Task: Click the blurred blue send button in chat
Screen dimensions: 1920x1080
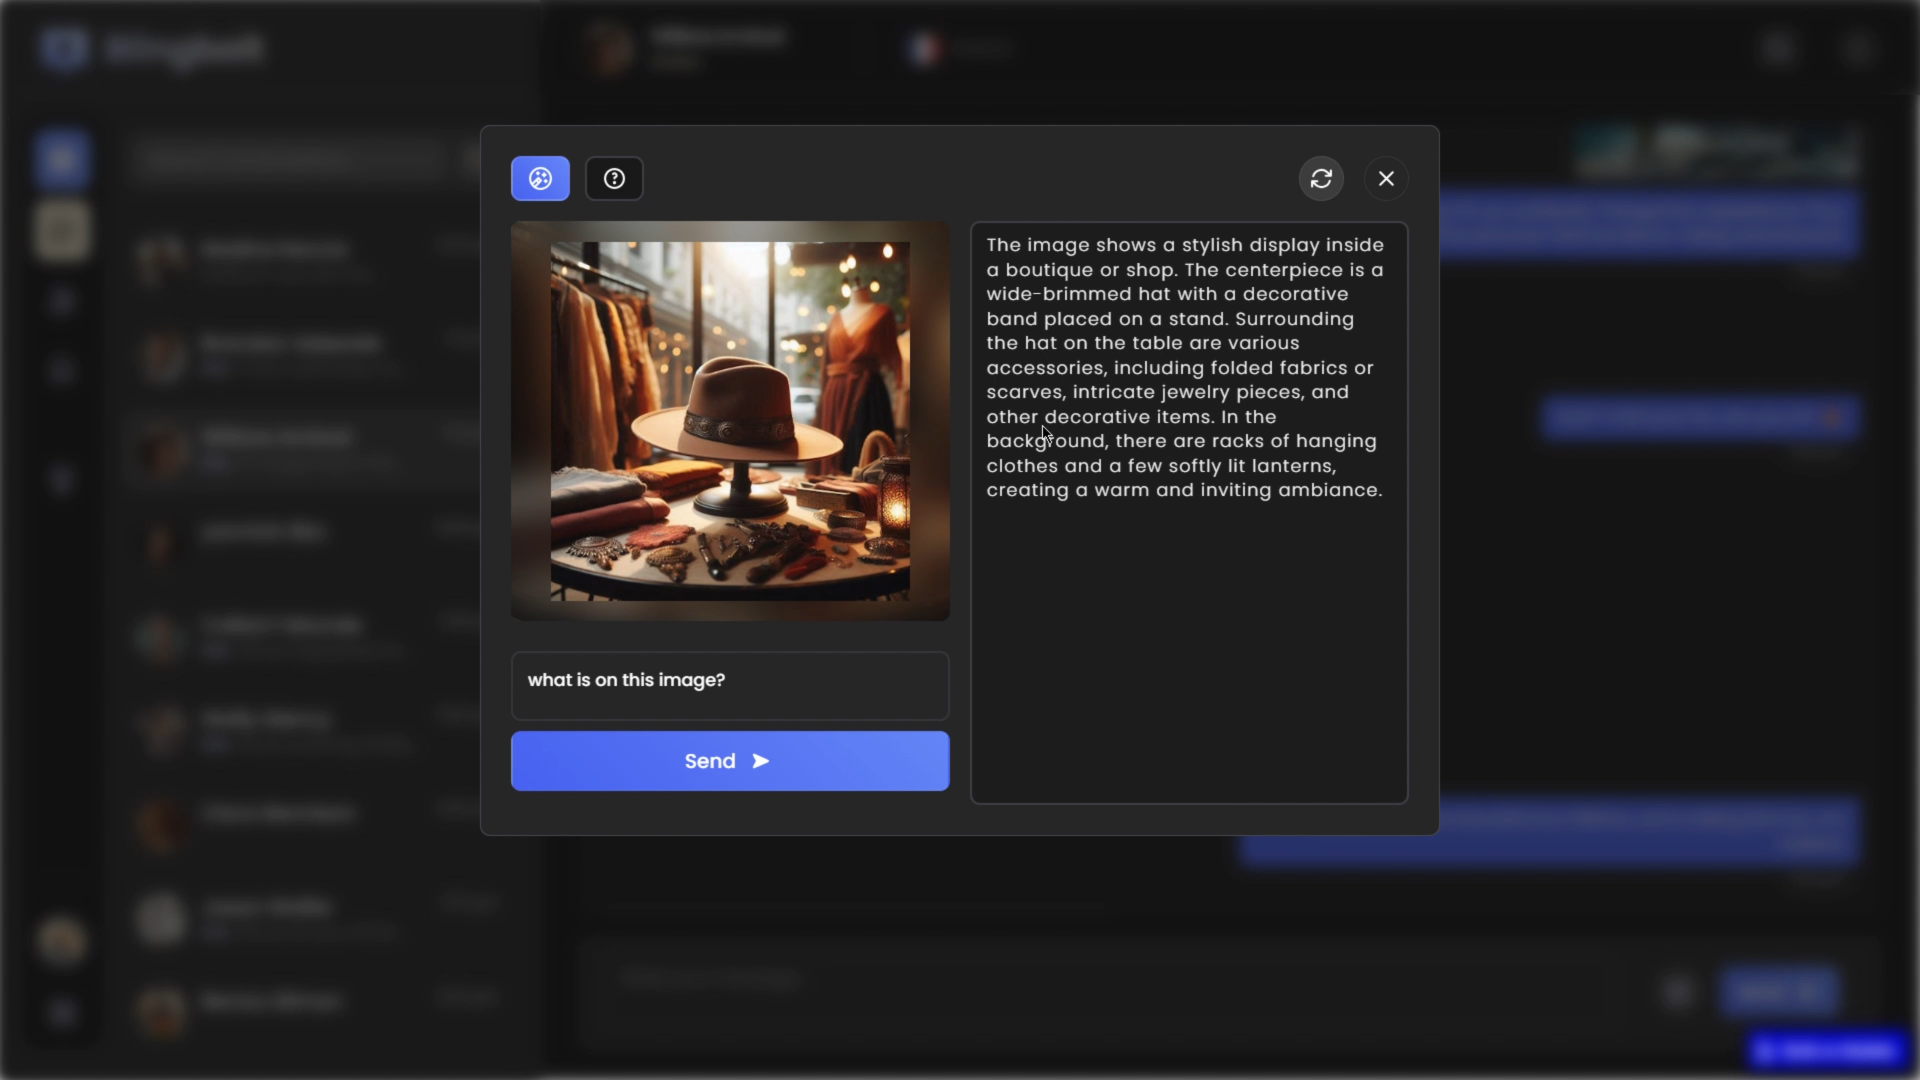Action: point(1779,990)
